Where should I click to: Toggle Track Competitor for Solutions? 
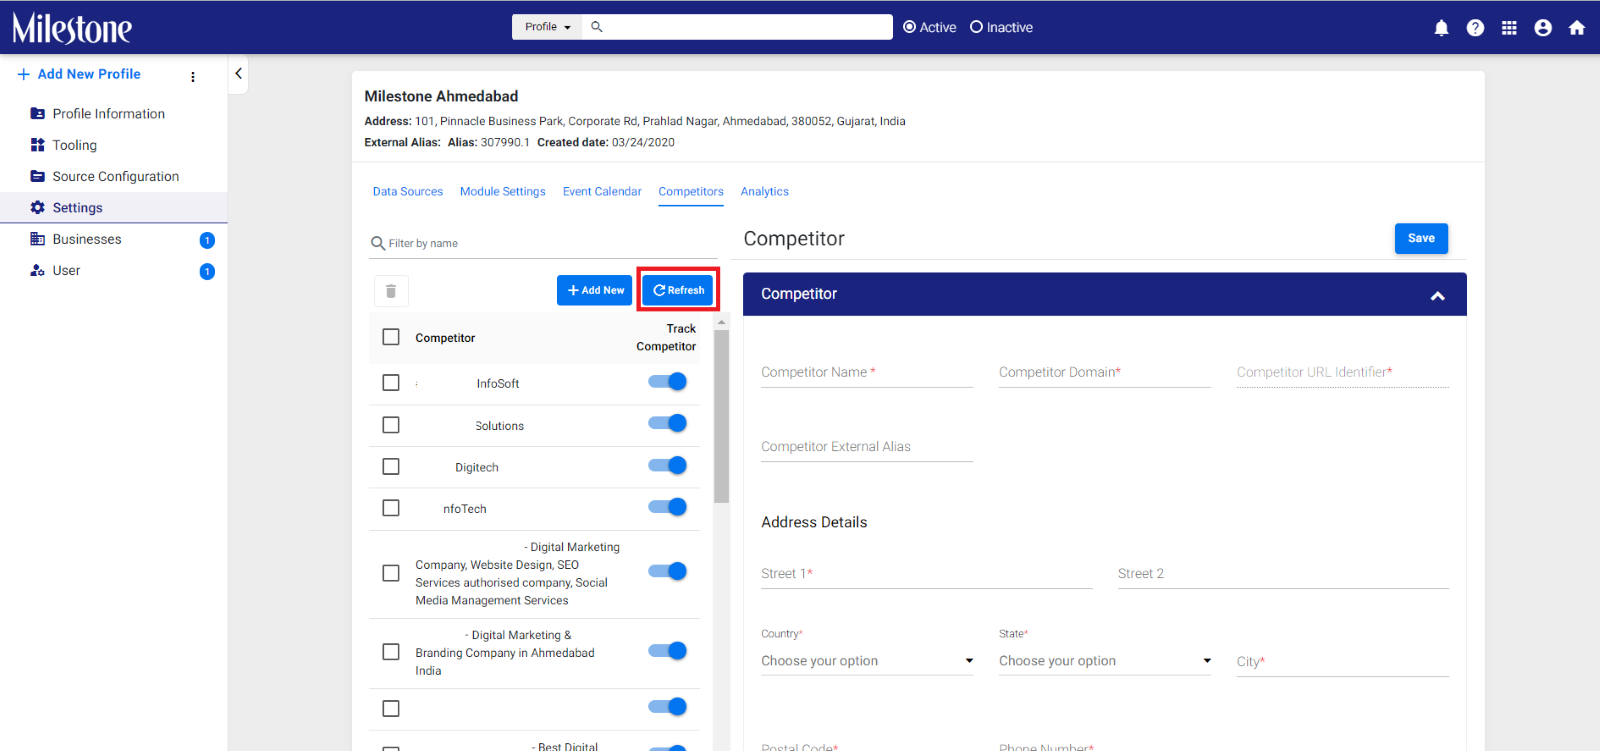[668, 423]
